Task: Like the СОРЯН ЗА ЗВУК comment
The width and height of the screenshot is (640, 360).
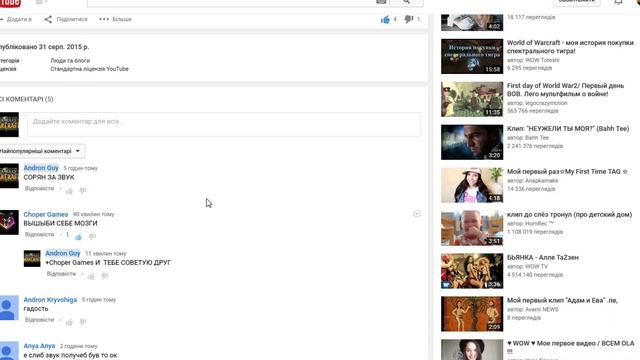Action: coord(69,190)
